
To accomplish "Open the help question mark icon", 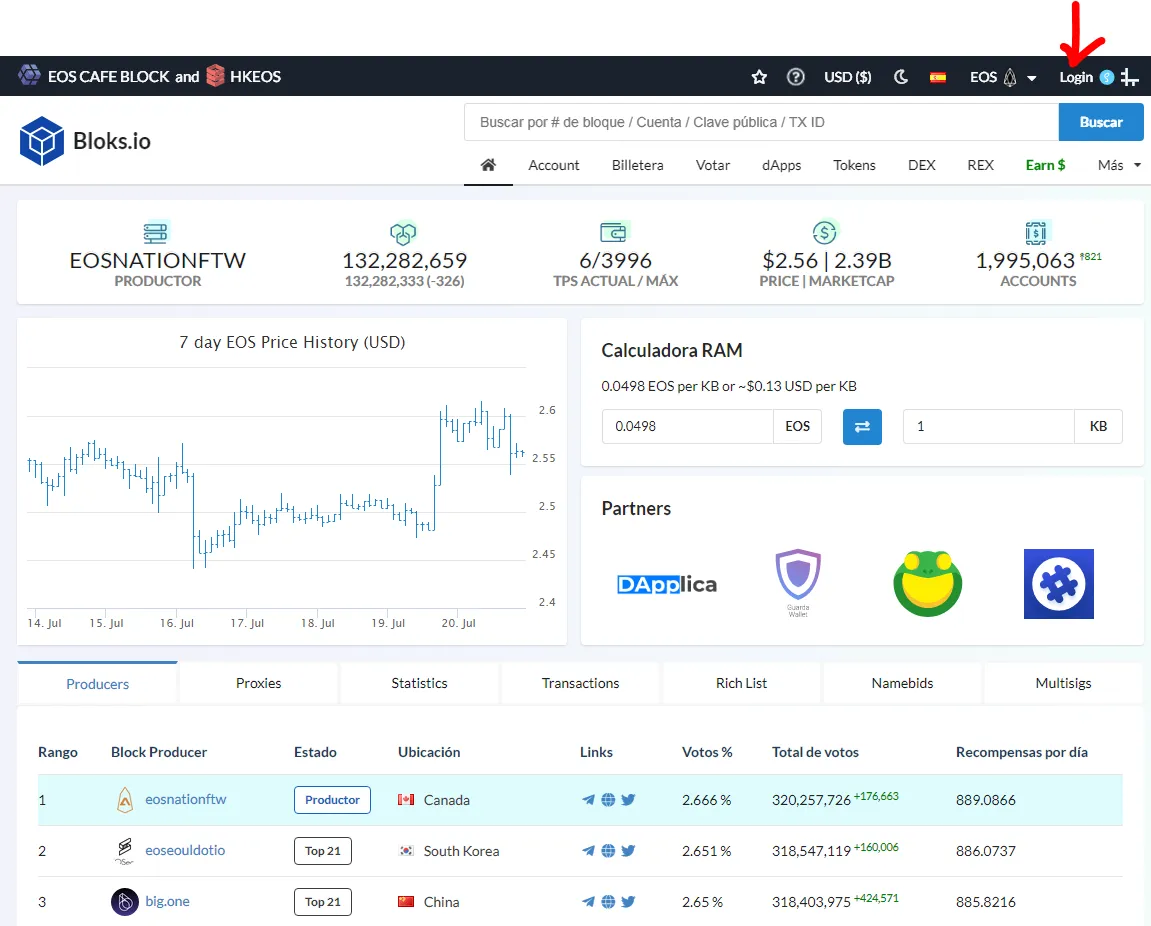I will (x=796, y=77).
